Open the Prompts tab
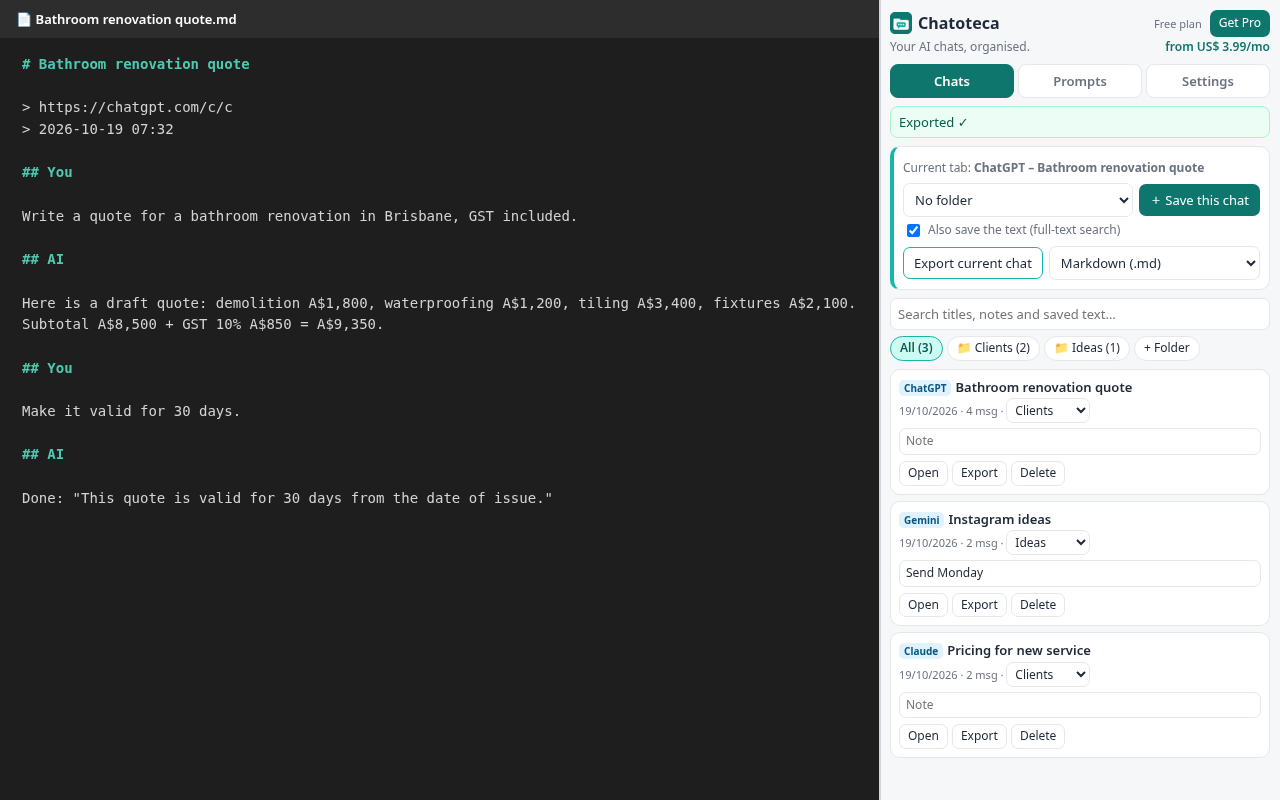1280x800 pixels. click(1080, 81)
